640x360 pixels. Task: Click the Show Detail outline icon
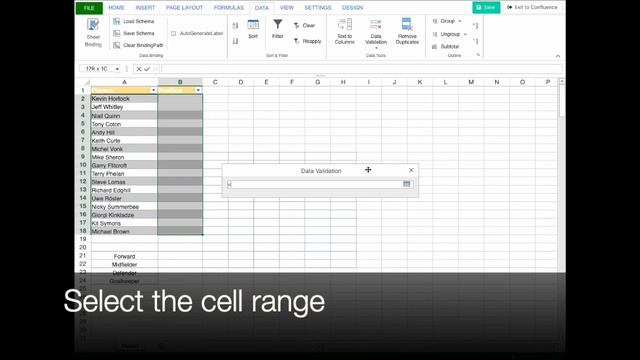tap(476, 26)
